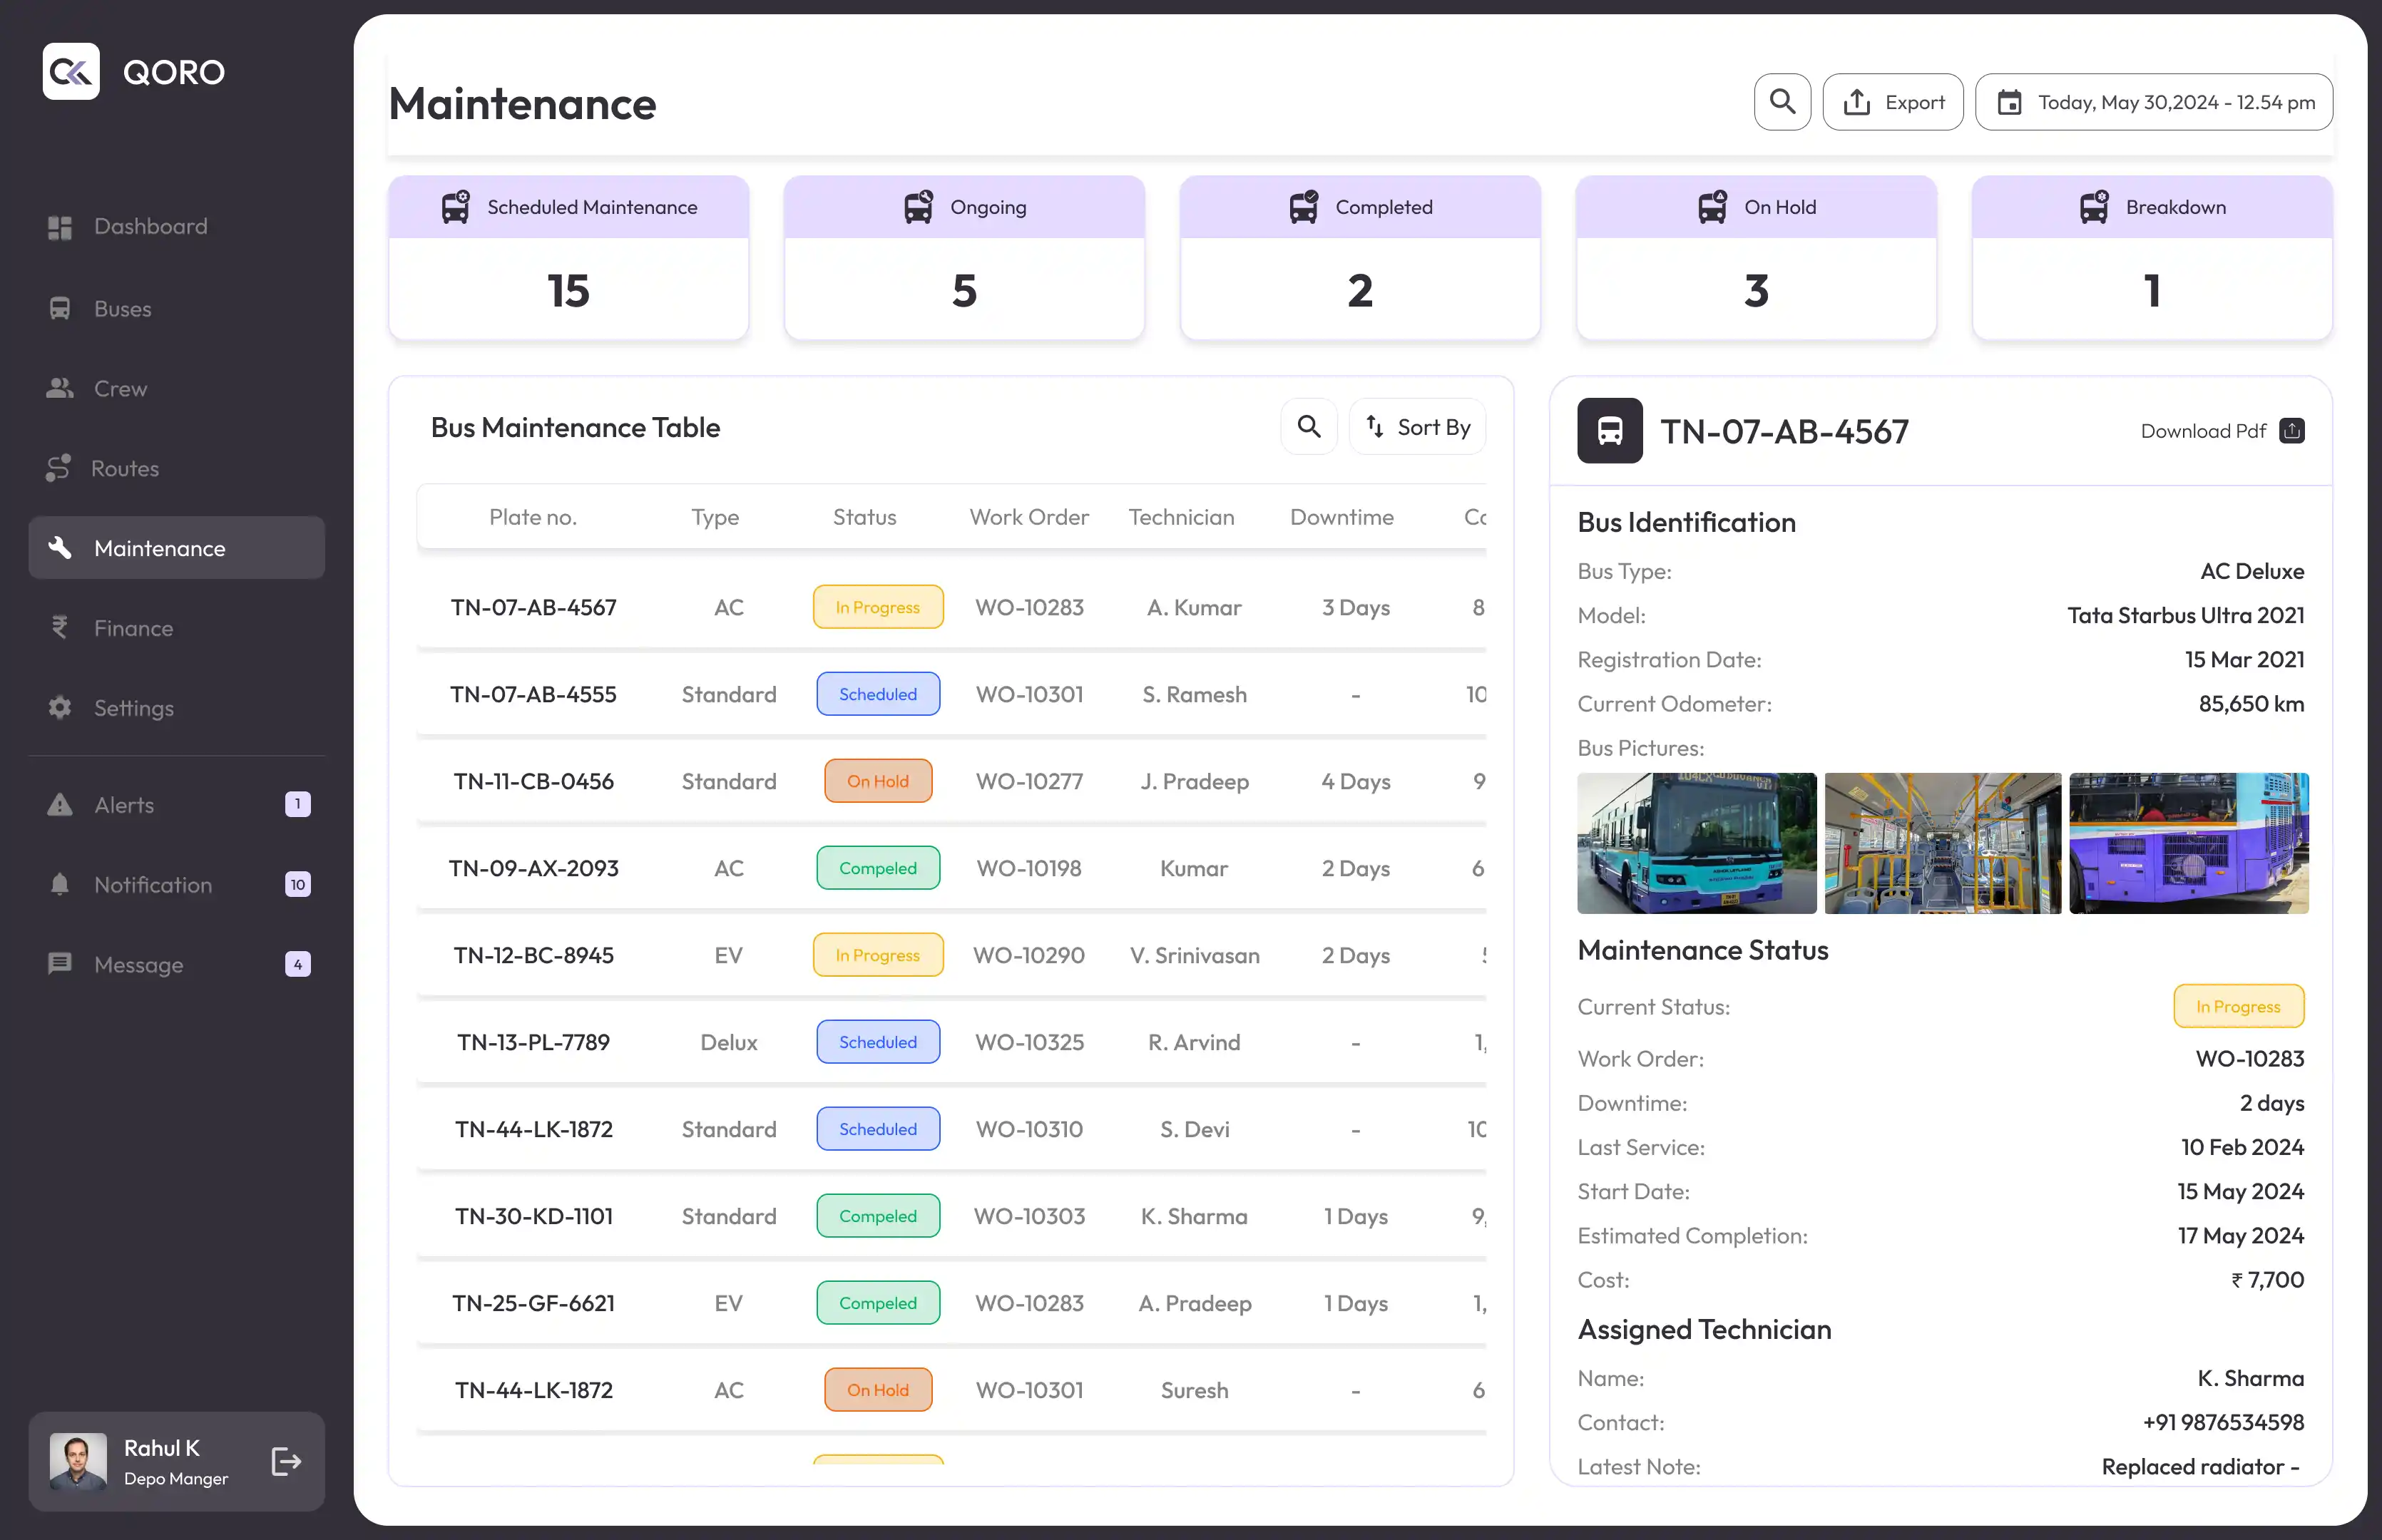Screen dimensions: 2382x1540
Task: Go to Dashboard in the sidebar
Action: 150,227
